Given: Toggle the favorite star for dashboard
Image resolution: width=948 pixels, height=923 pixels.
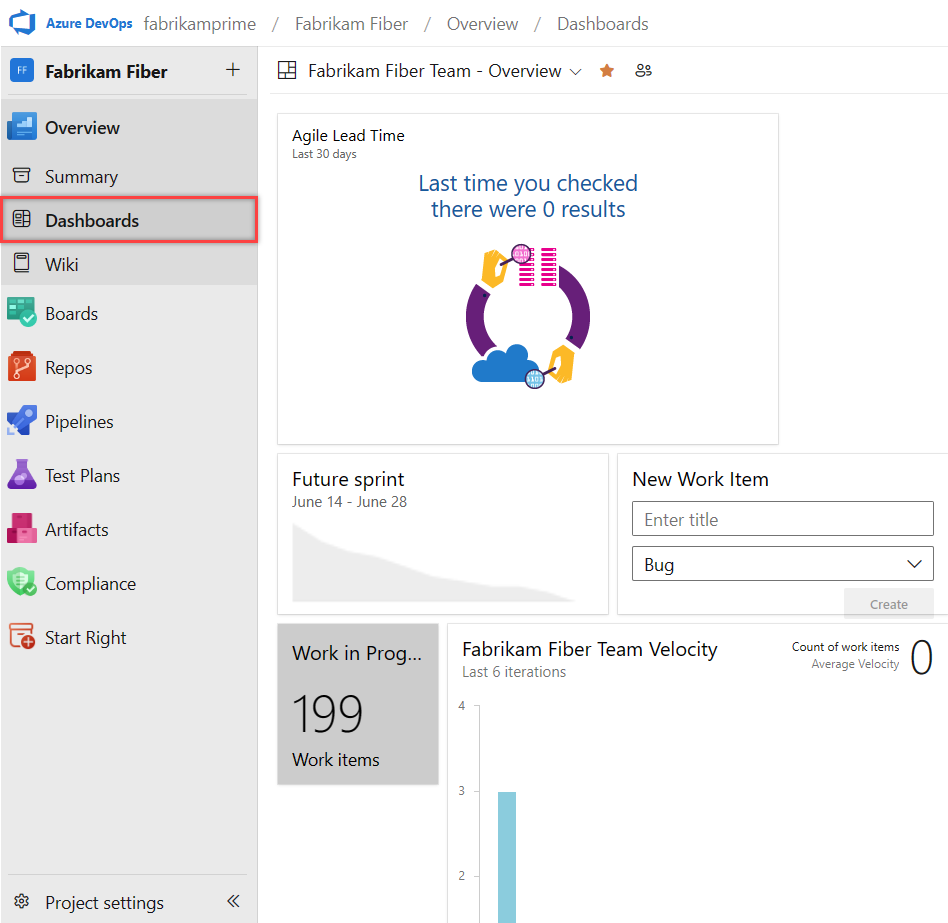Looking at the screenshot, I should [x=607, y=71].
